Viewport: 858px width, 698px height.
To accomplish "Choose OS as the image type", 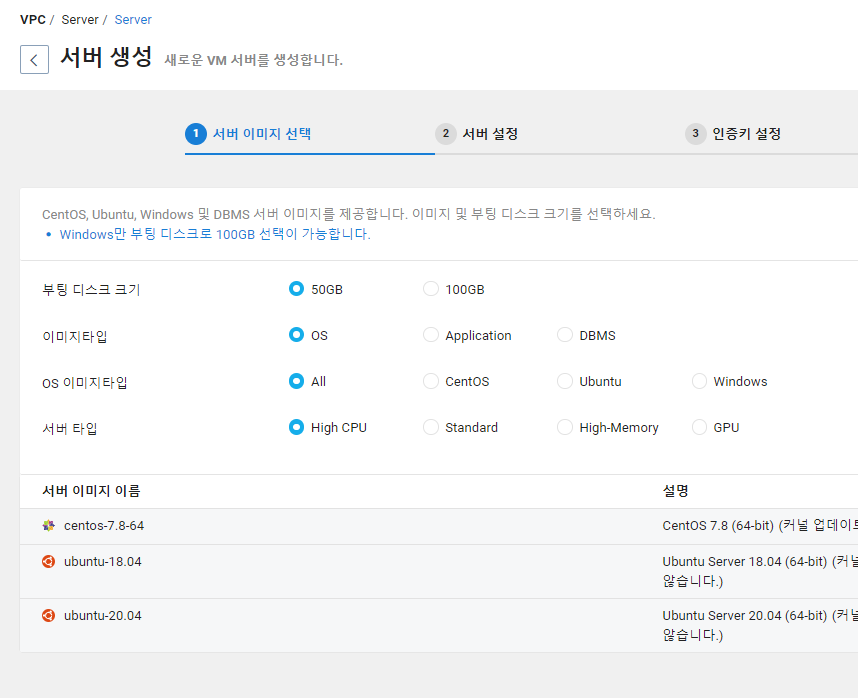I will (296, 335).
